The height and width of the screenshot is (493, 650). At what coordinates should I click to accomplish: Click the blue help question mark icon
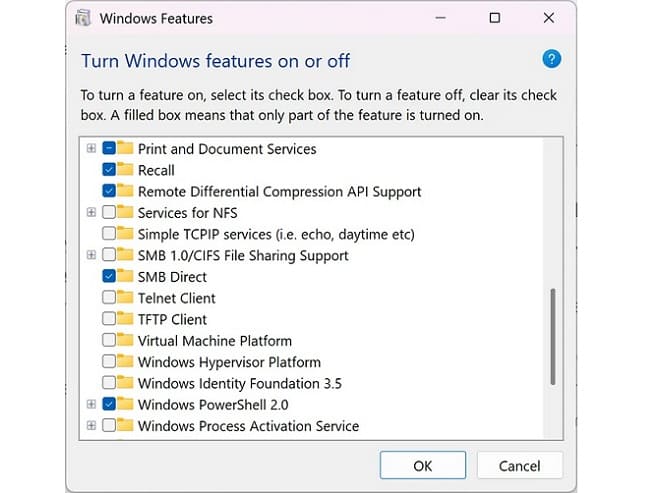[x=551, y=59]
